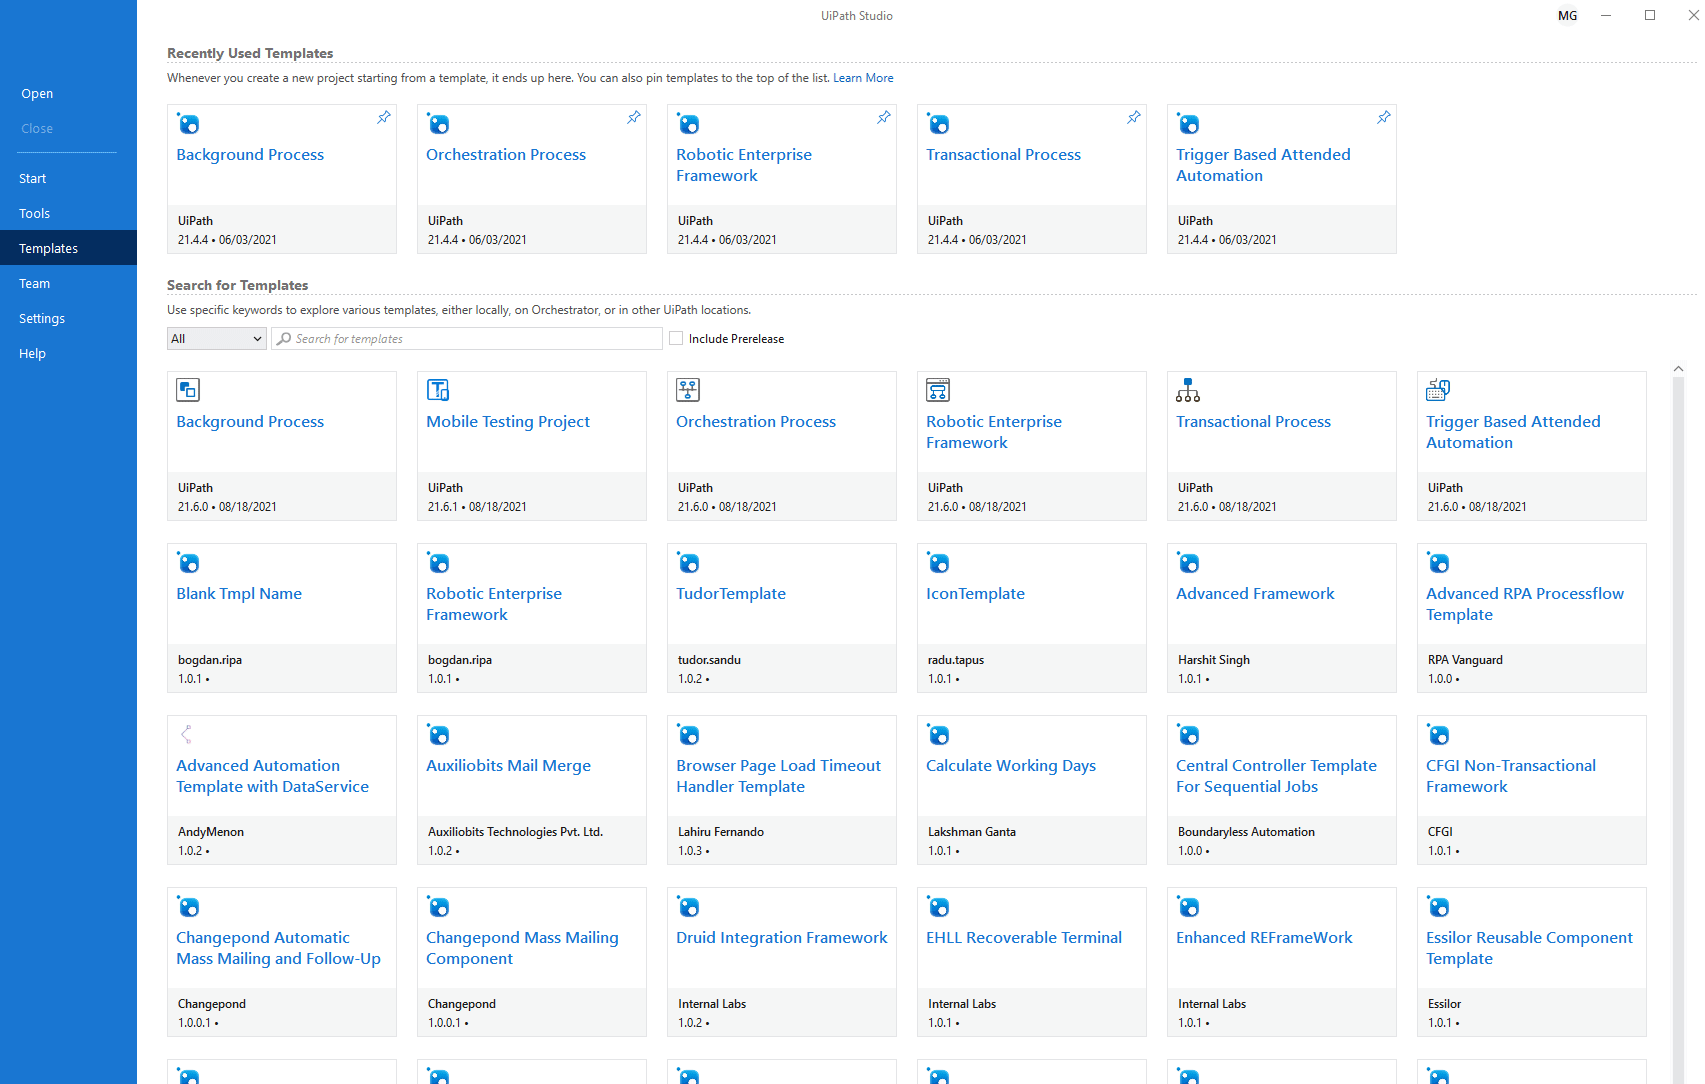Viewport: 1705px width, 1084px height.
Task: Pin the recent Robotic Enterprise Framework template
Action: pyautogui.click(x=884, y=118)
